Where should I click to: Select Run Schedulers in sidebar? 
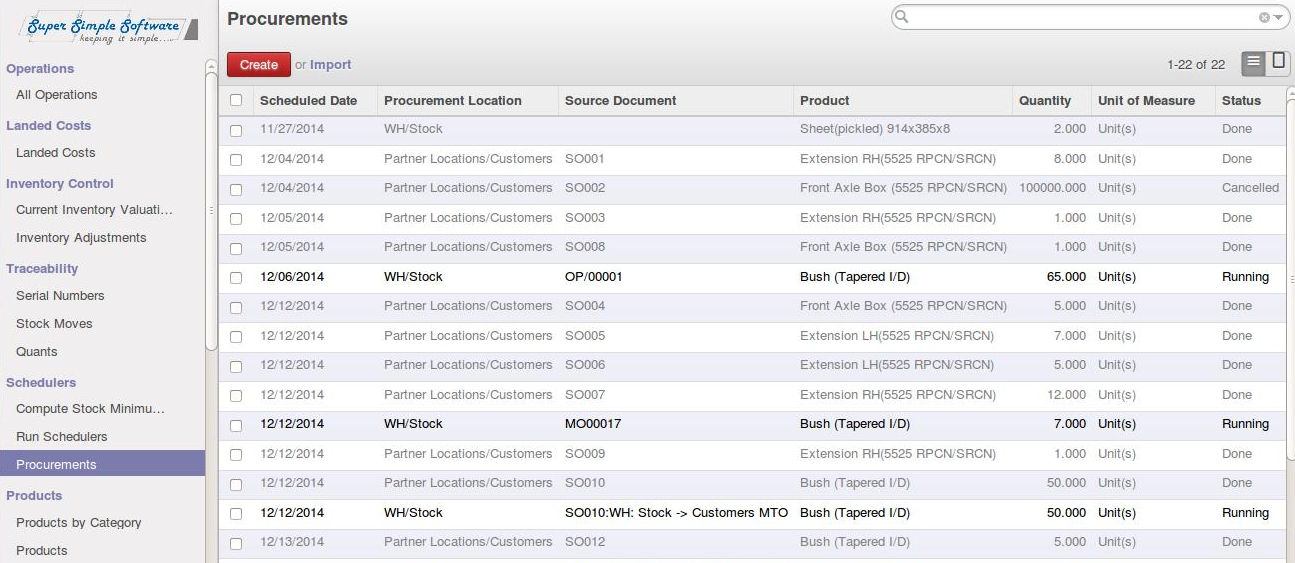[x=62, y=437]
